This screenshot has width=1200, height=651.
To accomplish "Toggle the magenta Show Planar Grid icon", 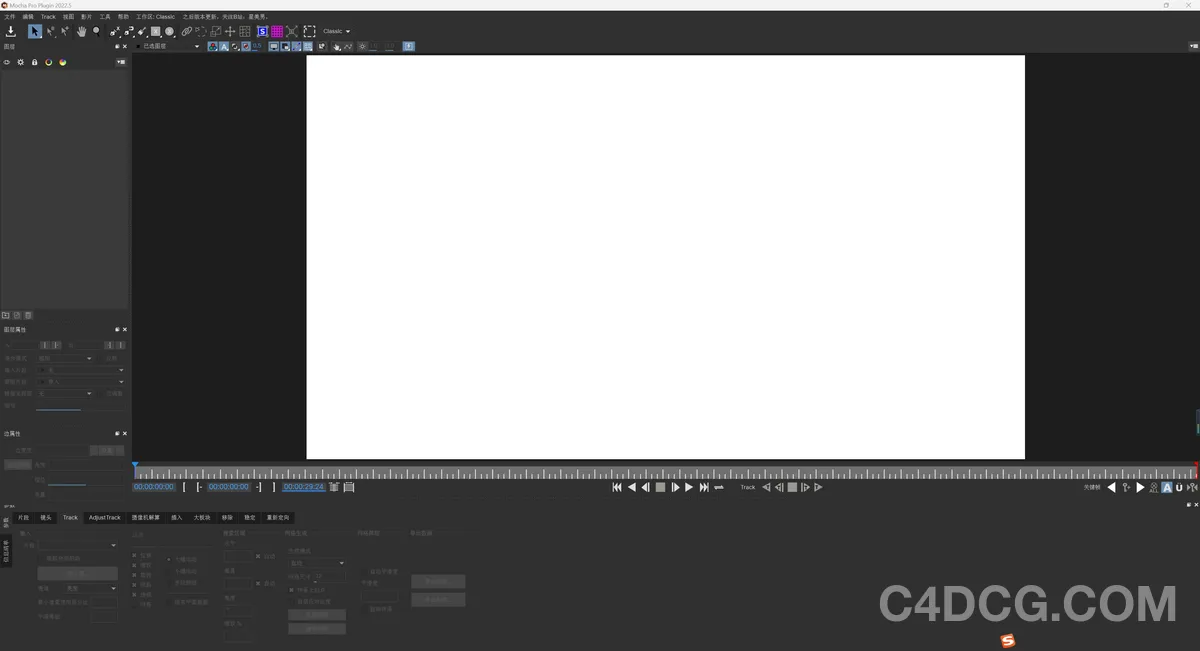I will tap(275, 31).
